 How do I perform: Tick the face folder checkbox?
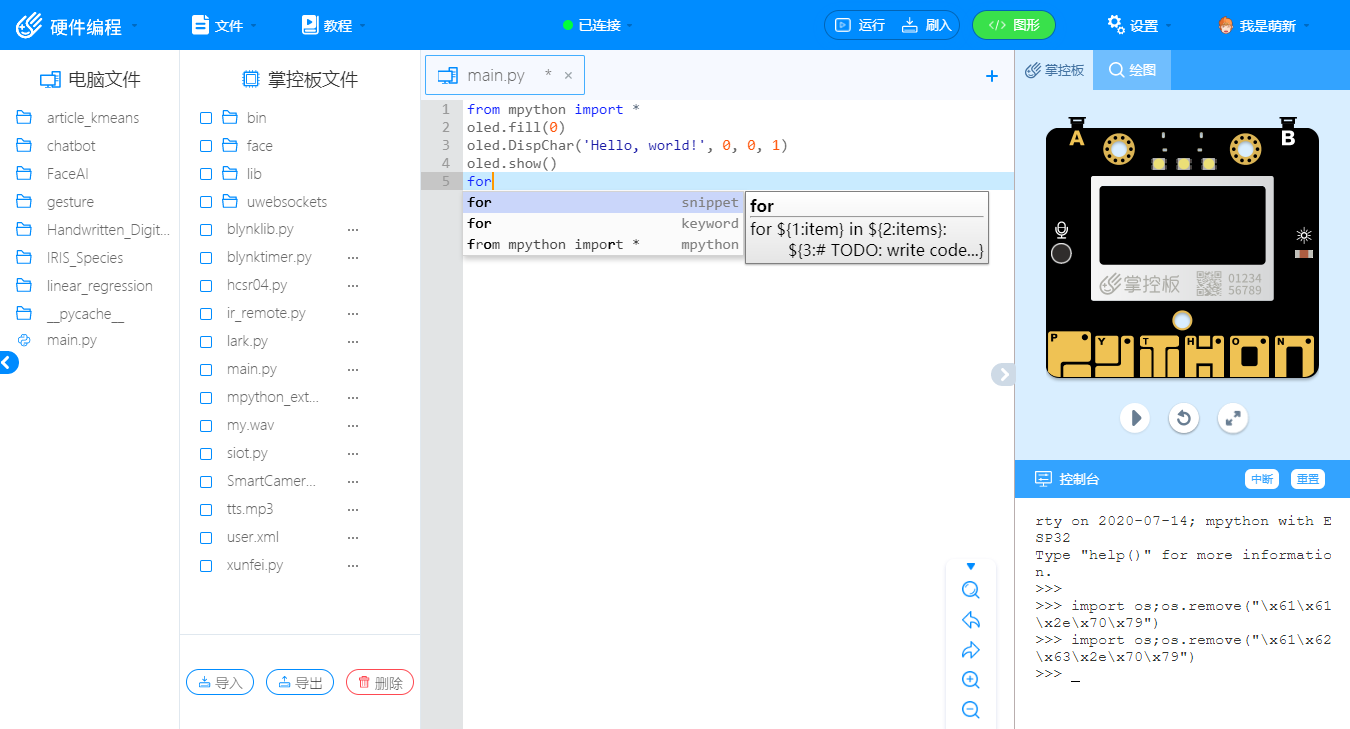coord(206,146)
